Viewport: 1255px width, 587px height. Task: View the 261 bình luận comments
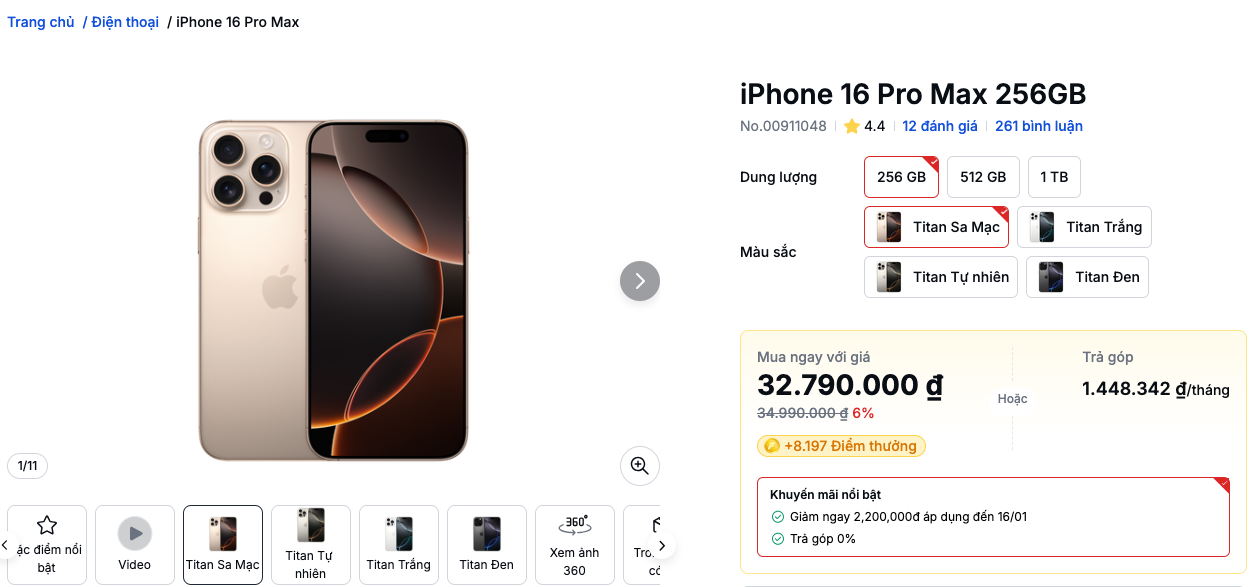1038,125
